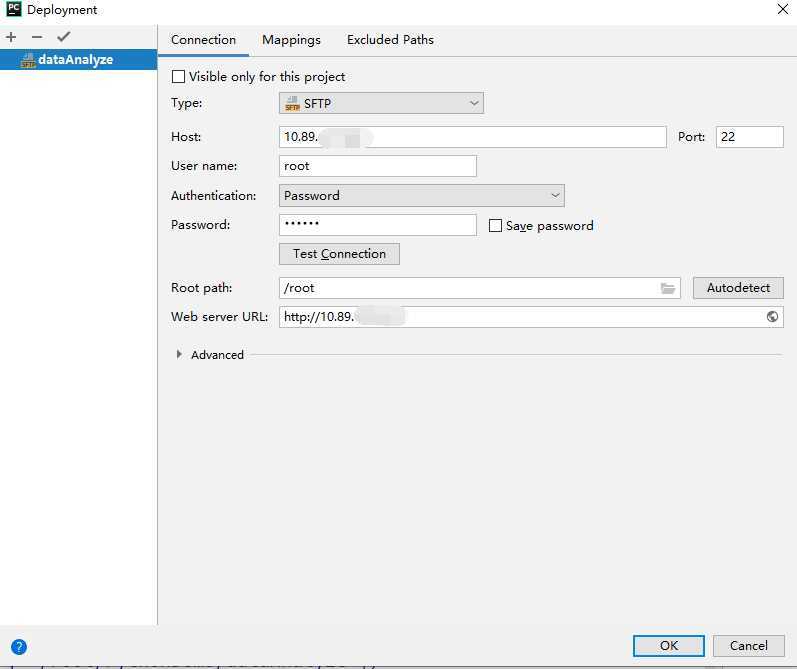Confirm settings with OK button

(x=668, y=646)
